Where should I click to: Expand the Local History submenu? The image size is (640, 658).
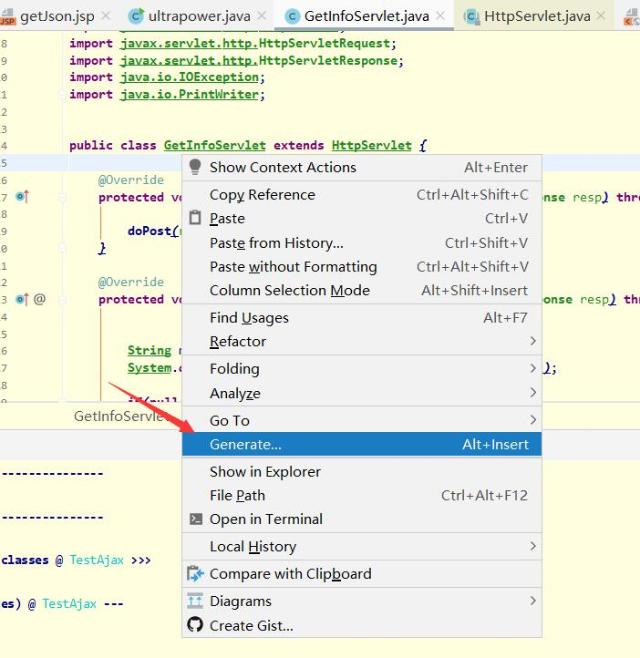click(x=532, y=547)
